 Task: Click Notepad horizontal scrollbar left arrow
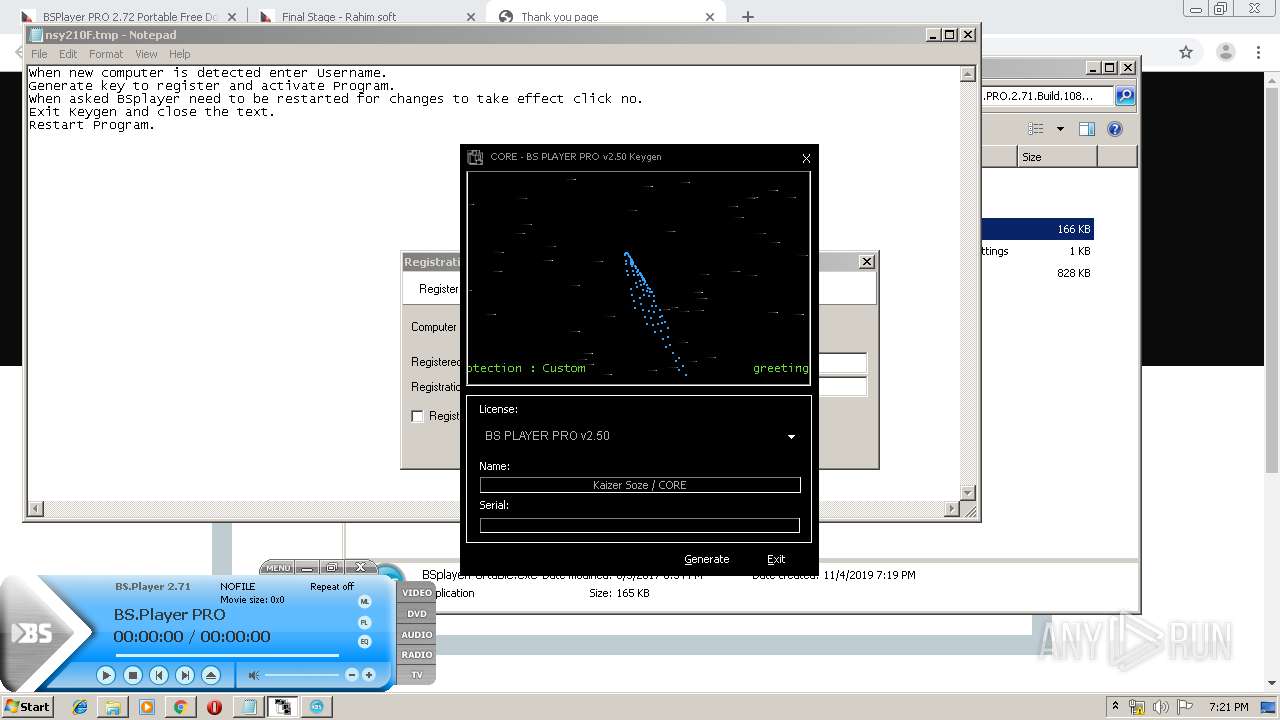coord(36,509)
